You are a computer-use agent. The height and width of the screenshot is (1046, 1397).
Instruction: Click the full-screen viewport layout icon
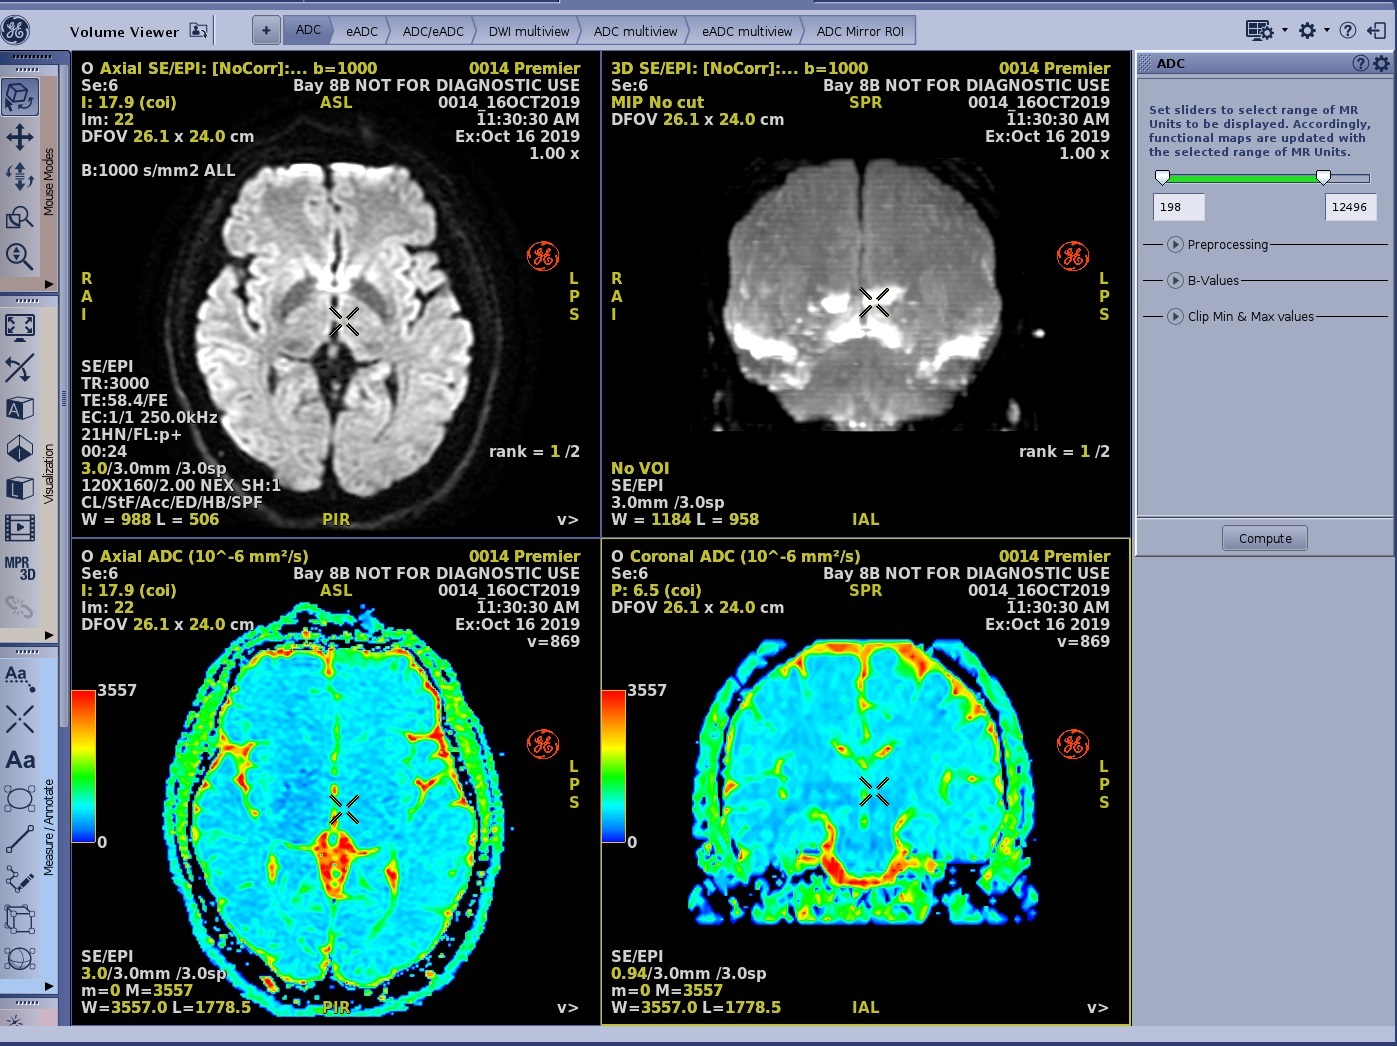[20, 327]
